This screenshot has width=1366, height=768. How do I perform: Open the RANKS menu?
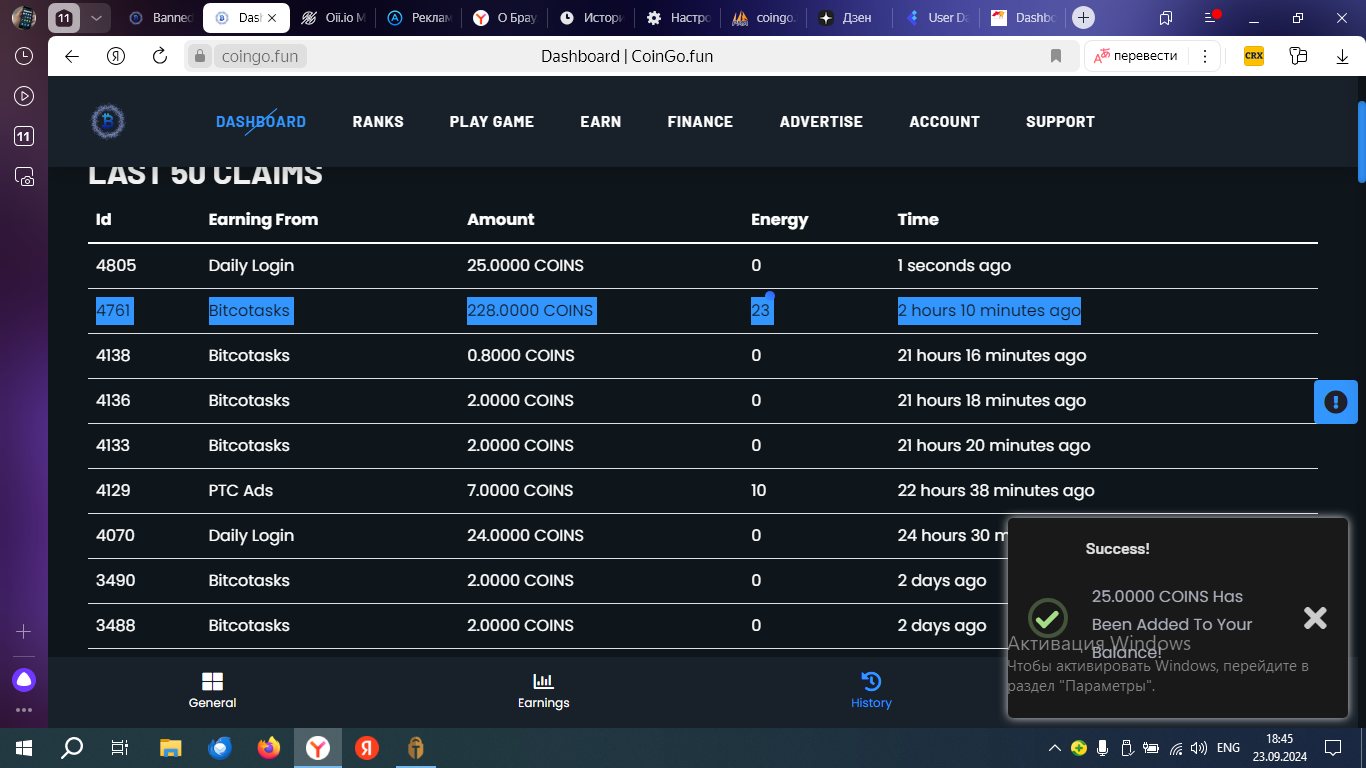378,122
